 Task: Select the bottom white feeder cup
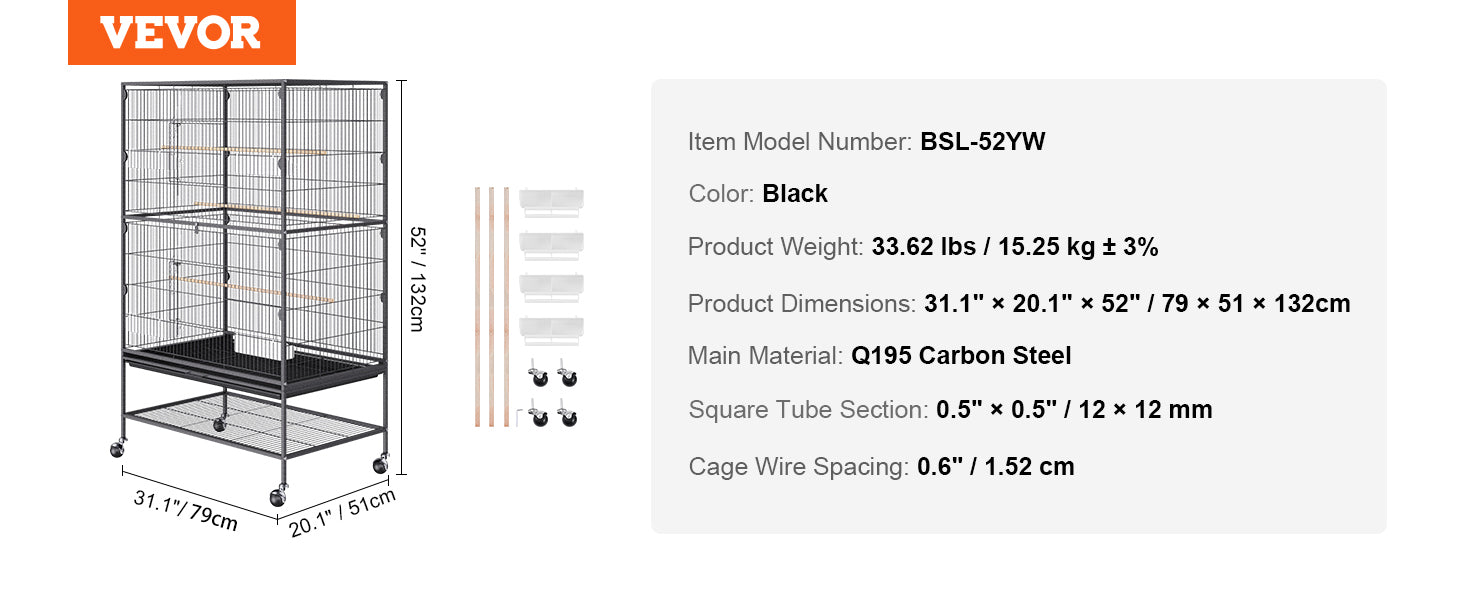[551, 329]
